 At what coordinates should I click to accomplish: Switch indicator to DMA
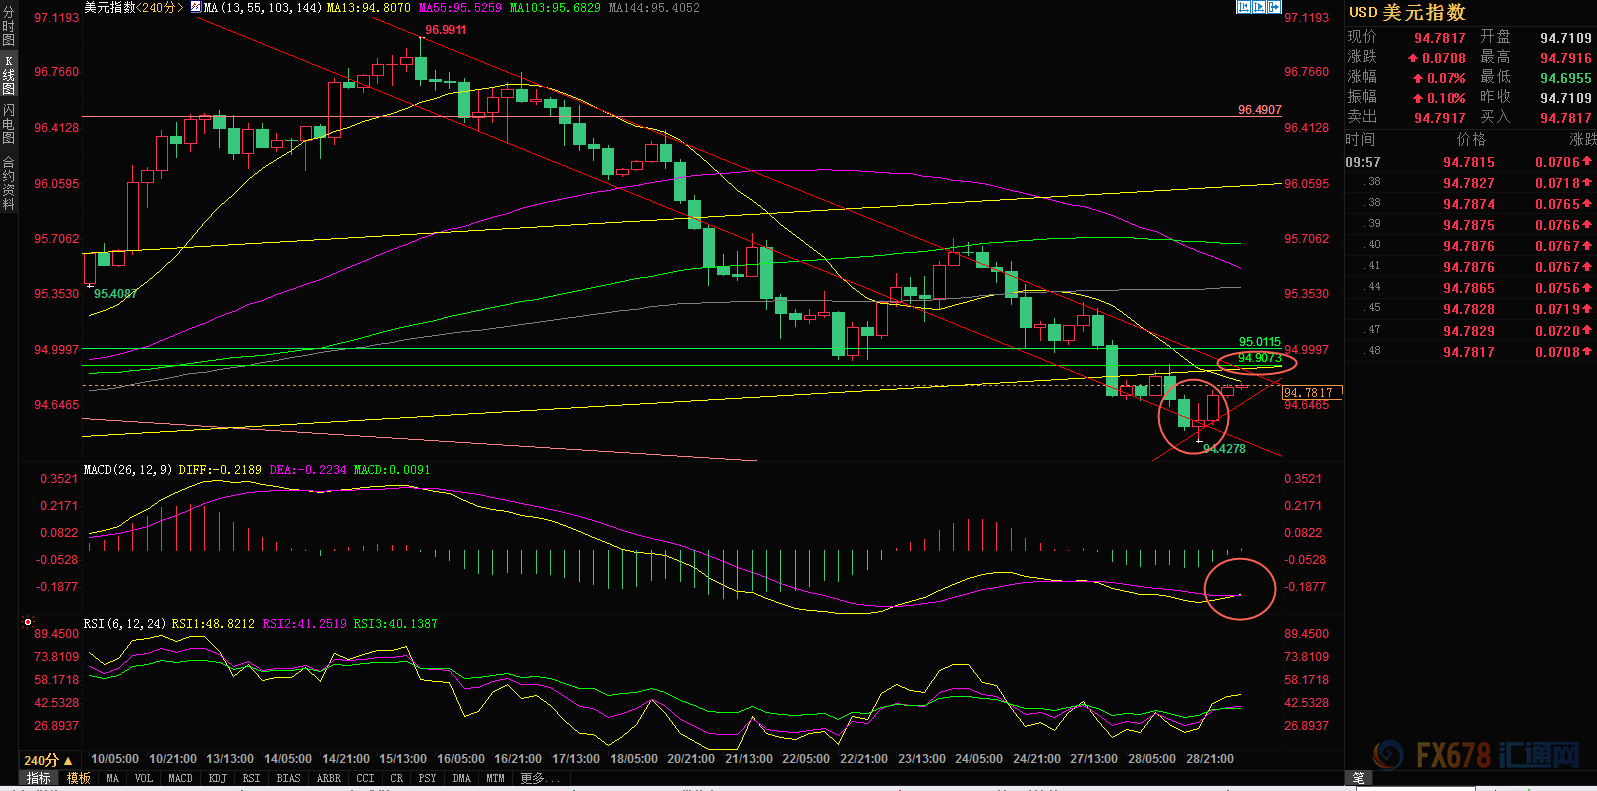461,778
